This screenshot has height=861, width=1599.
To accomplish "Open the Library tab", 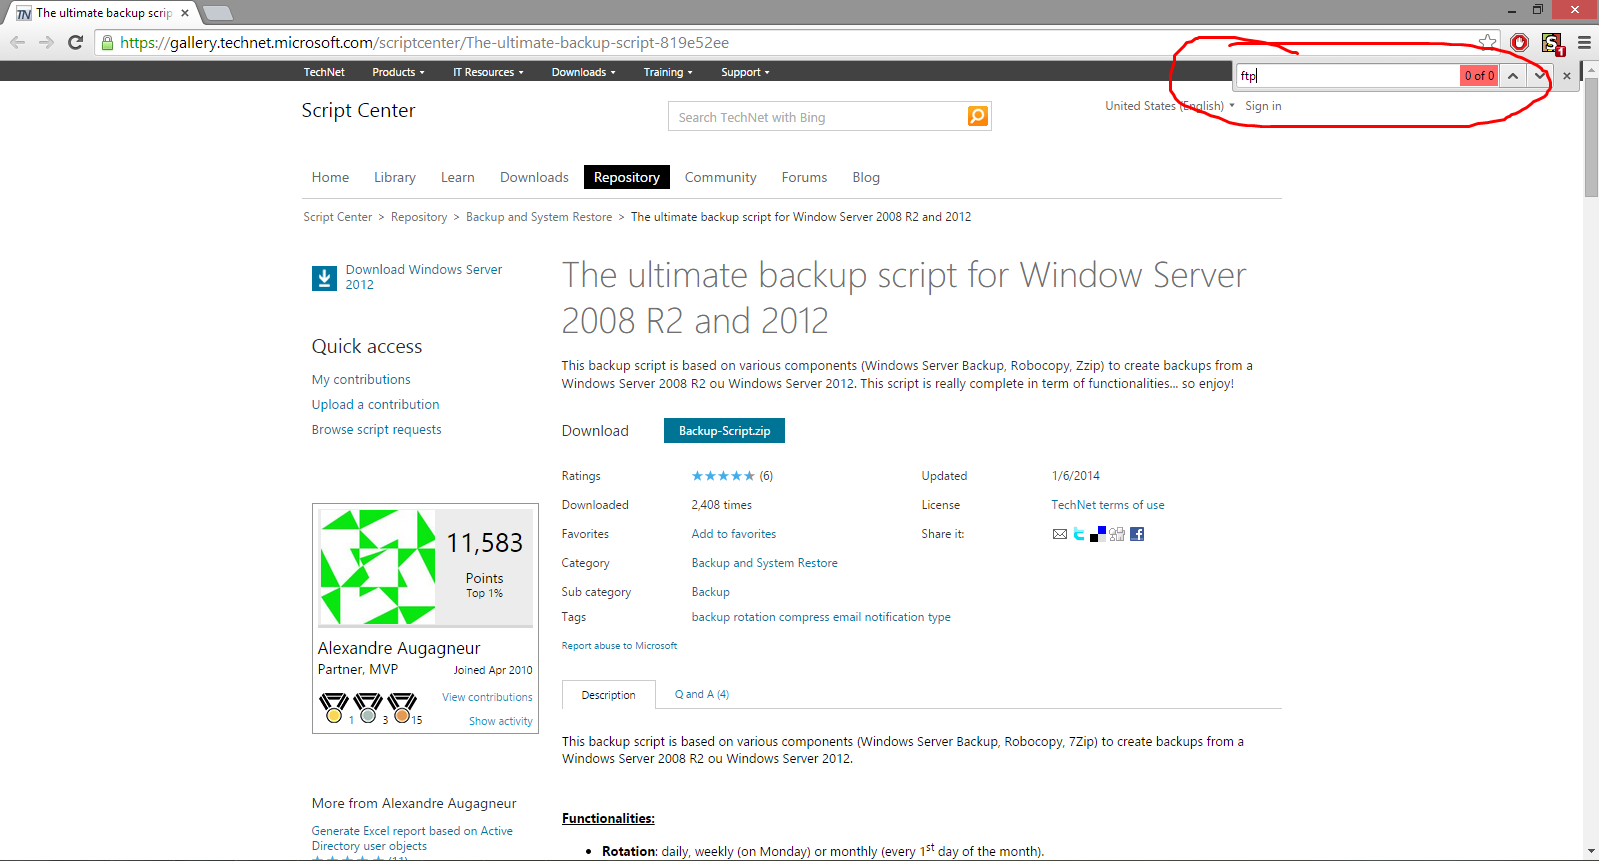I will click(x=395, y=177).
